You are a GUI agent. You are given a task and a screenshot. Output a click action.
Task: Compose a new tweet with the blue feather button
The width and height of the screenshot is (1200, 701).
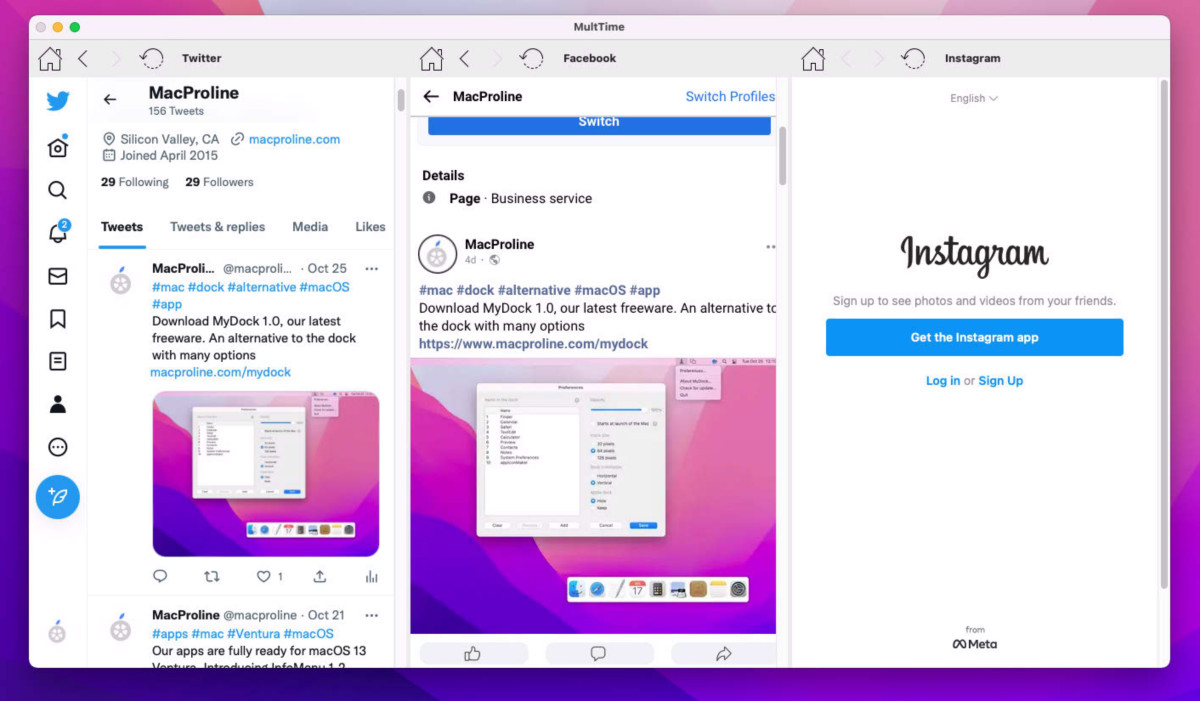pyautogui.click(x=58, y=497)
